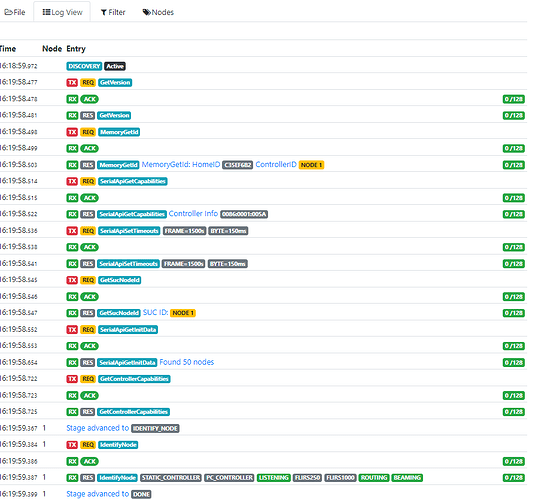Screen dimensions: 535x499
Task: Click the LISTENING badge in IdentifyNode row
Action: (274, 478)
